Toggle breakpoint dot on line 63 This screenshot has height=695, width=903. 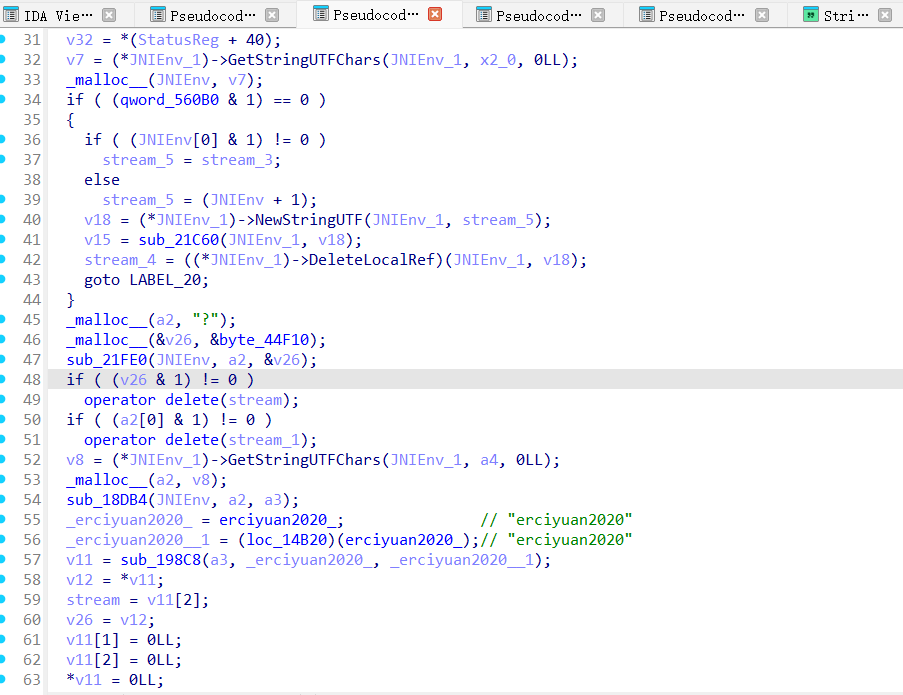point(5,680)
